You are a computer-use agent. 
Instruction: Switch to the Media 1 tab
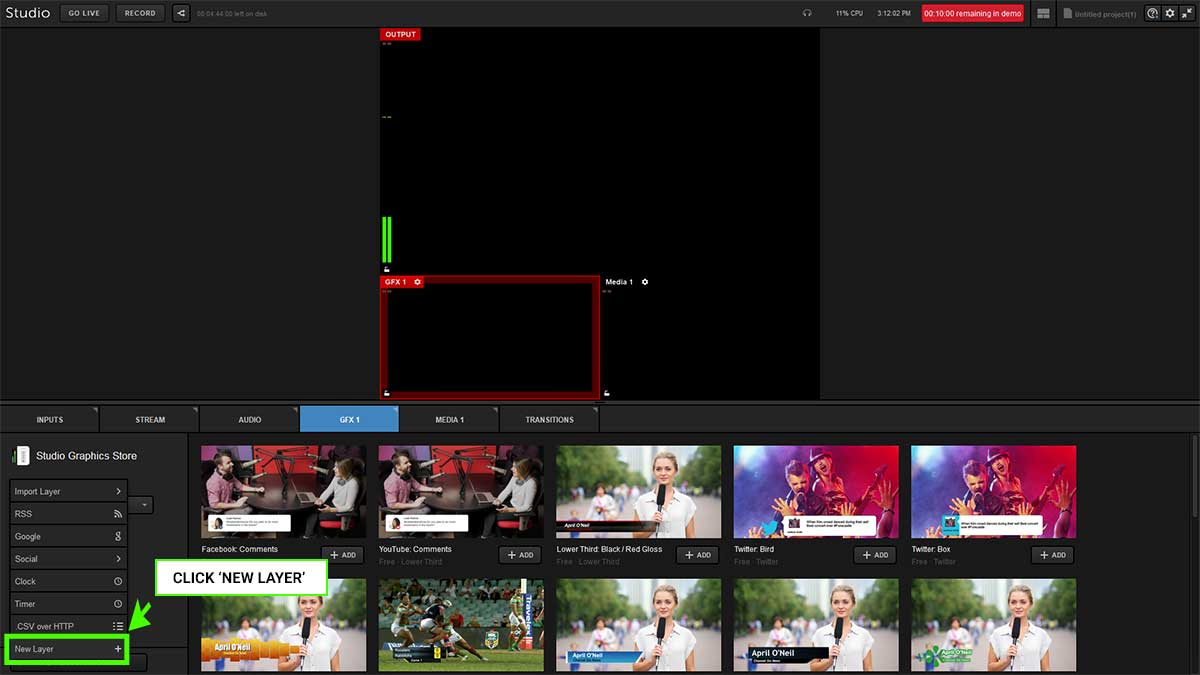pyautogui.click(x=450, y=419)
